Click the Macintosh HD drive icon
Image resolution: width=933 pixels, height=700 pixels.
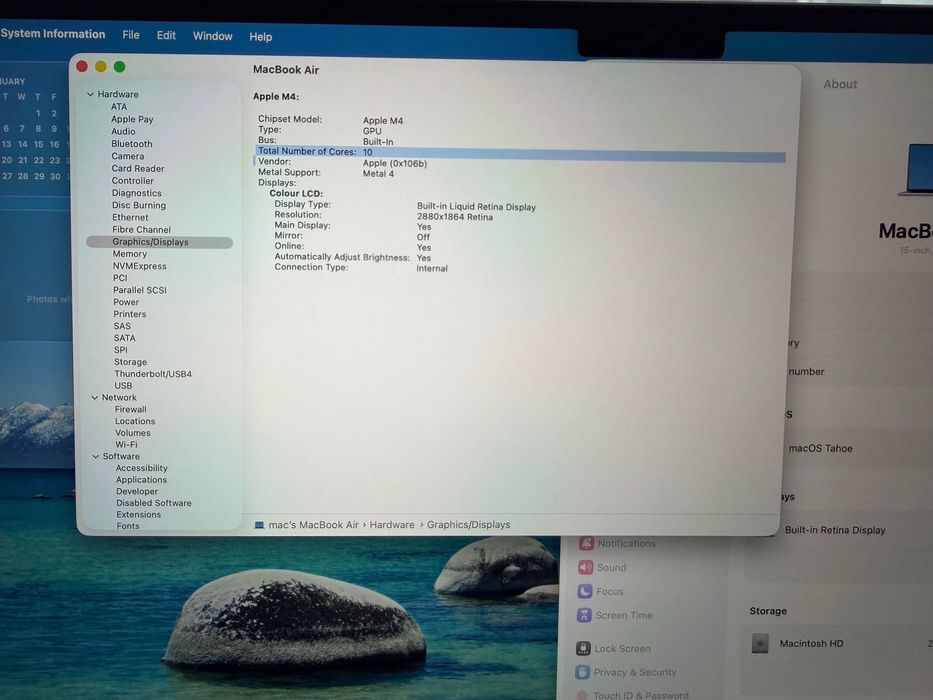coord(760,643)
